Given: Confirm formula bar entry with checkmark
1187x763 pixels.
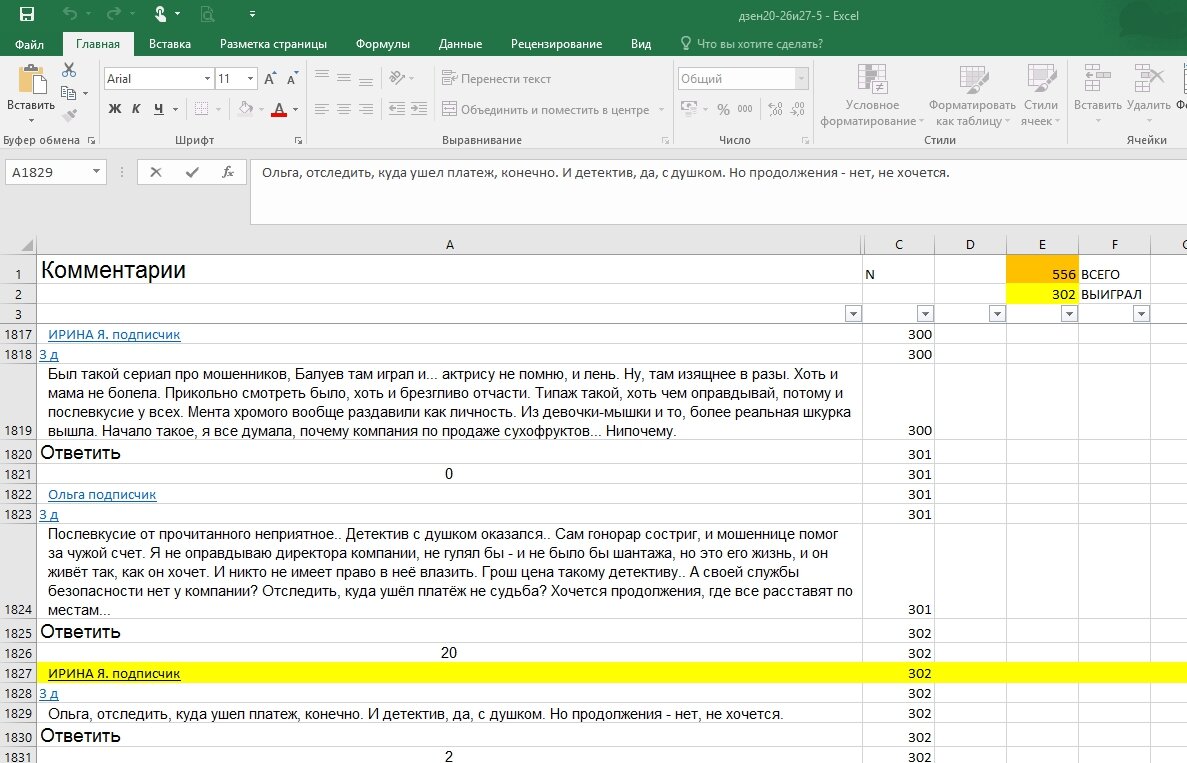Looking at the screenshot, I should pyautogui.click(x=192, y=172).
